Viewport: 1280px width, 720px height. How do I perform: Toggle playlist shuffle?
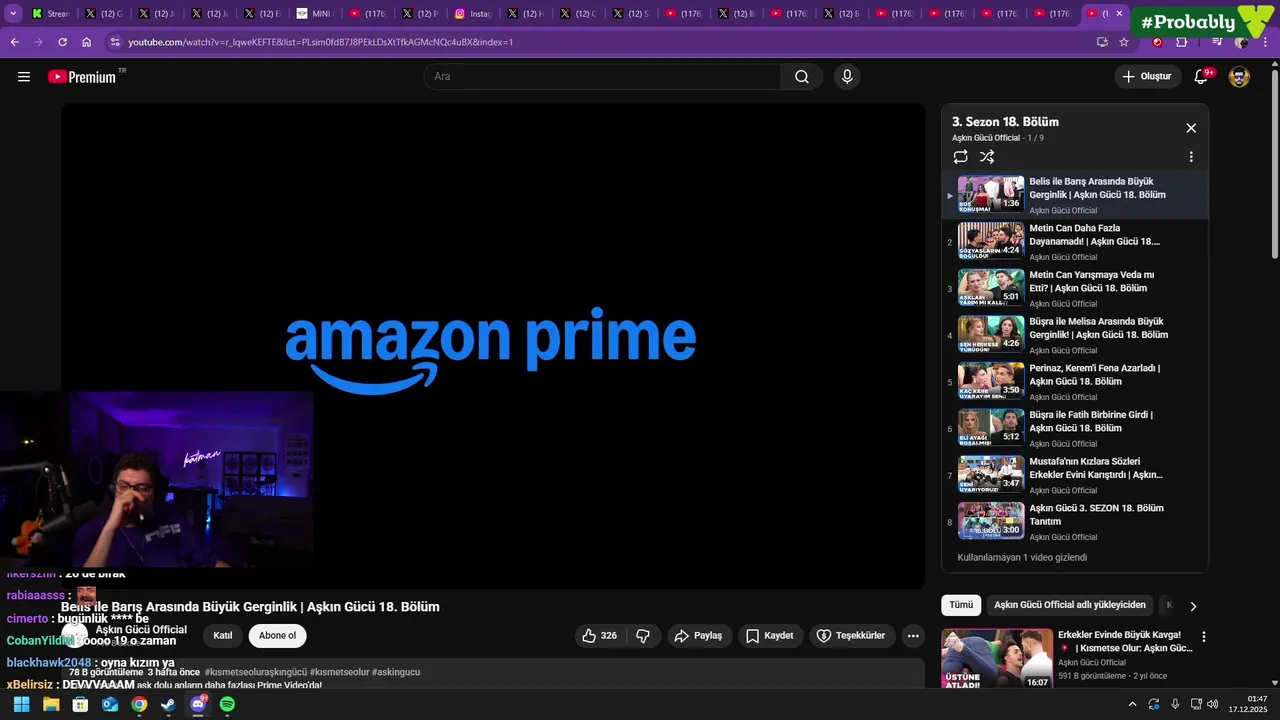pos(987,157)
